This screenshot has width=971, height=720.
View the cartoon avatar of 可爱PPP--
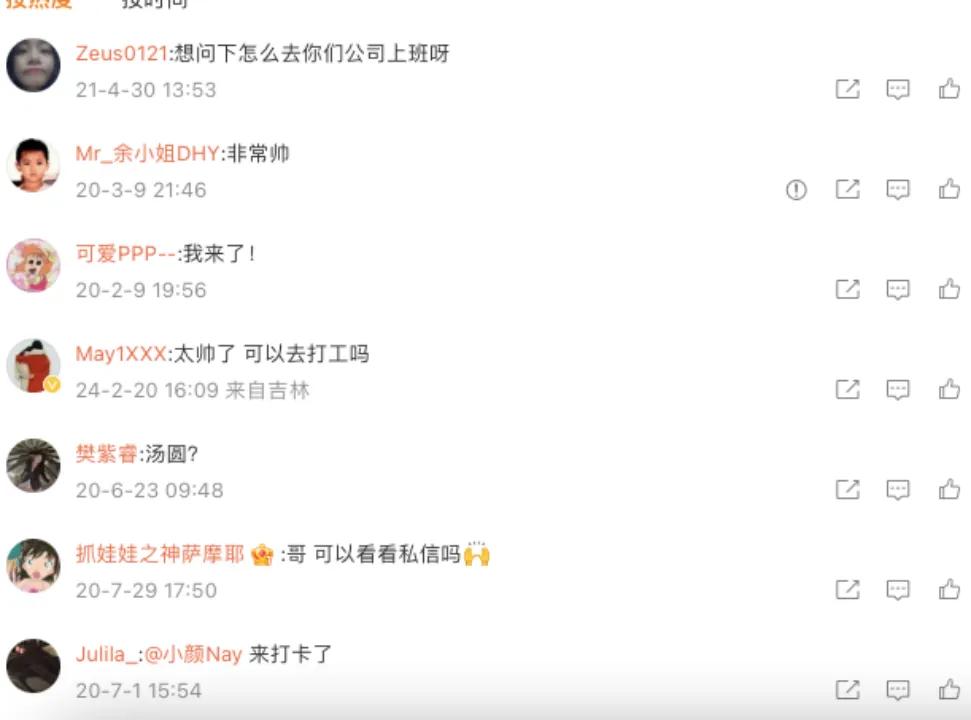33,266
